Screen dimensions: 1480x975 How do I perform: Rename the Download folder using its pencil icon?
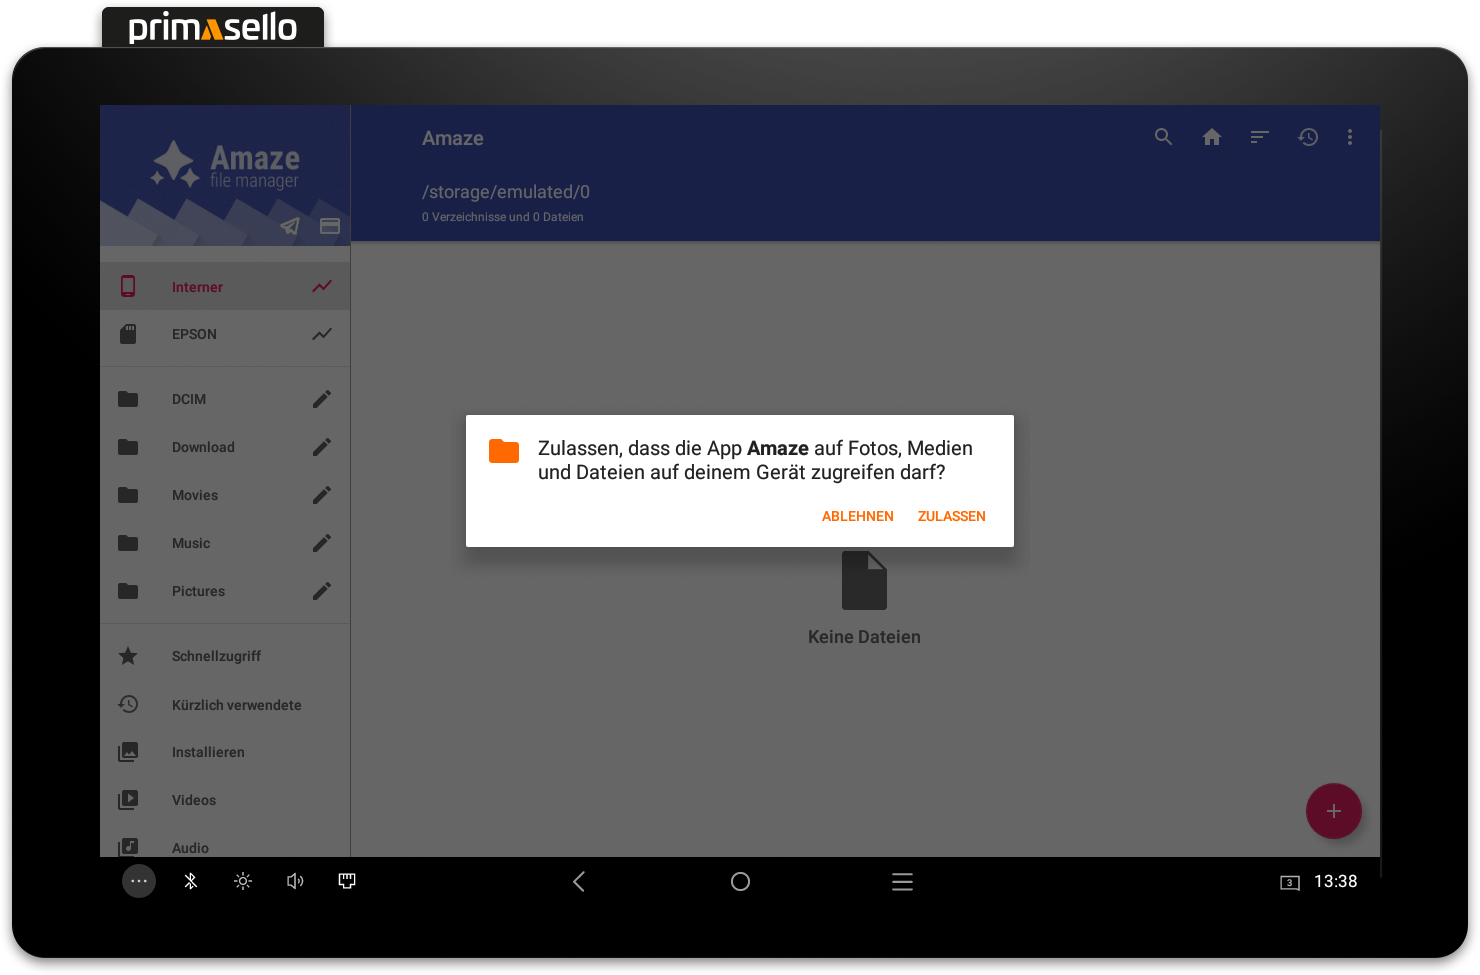(x=321, y=447)
